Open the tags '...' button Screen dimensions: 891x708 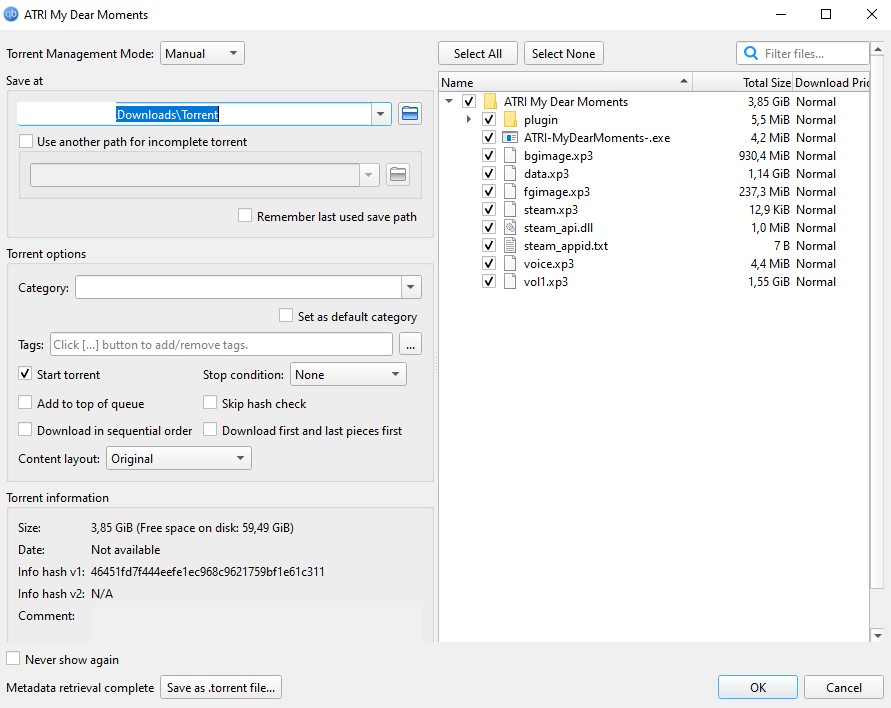click(x=411, y=344)
